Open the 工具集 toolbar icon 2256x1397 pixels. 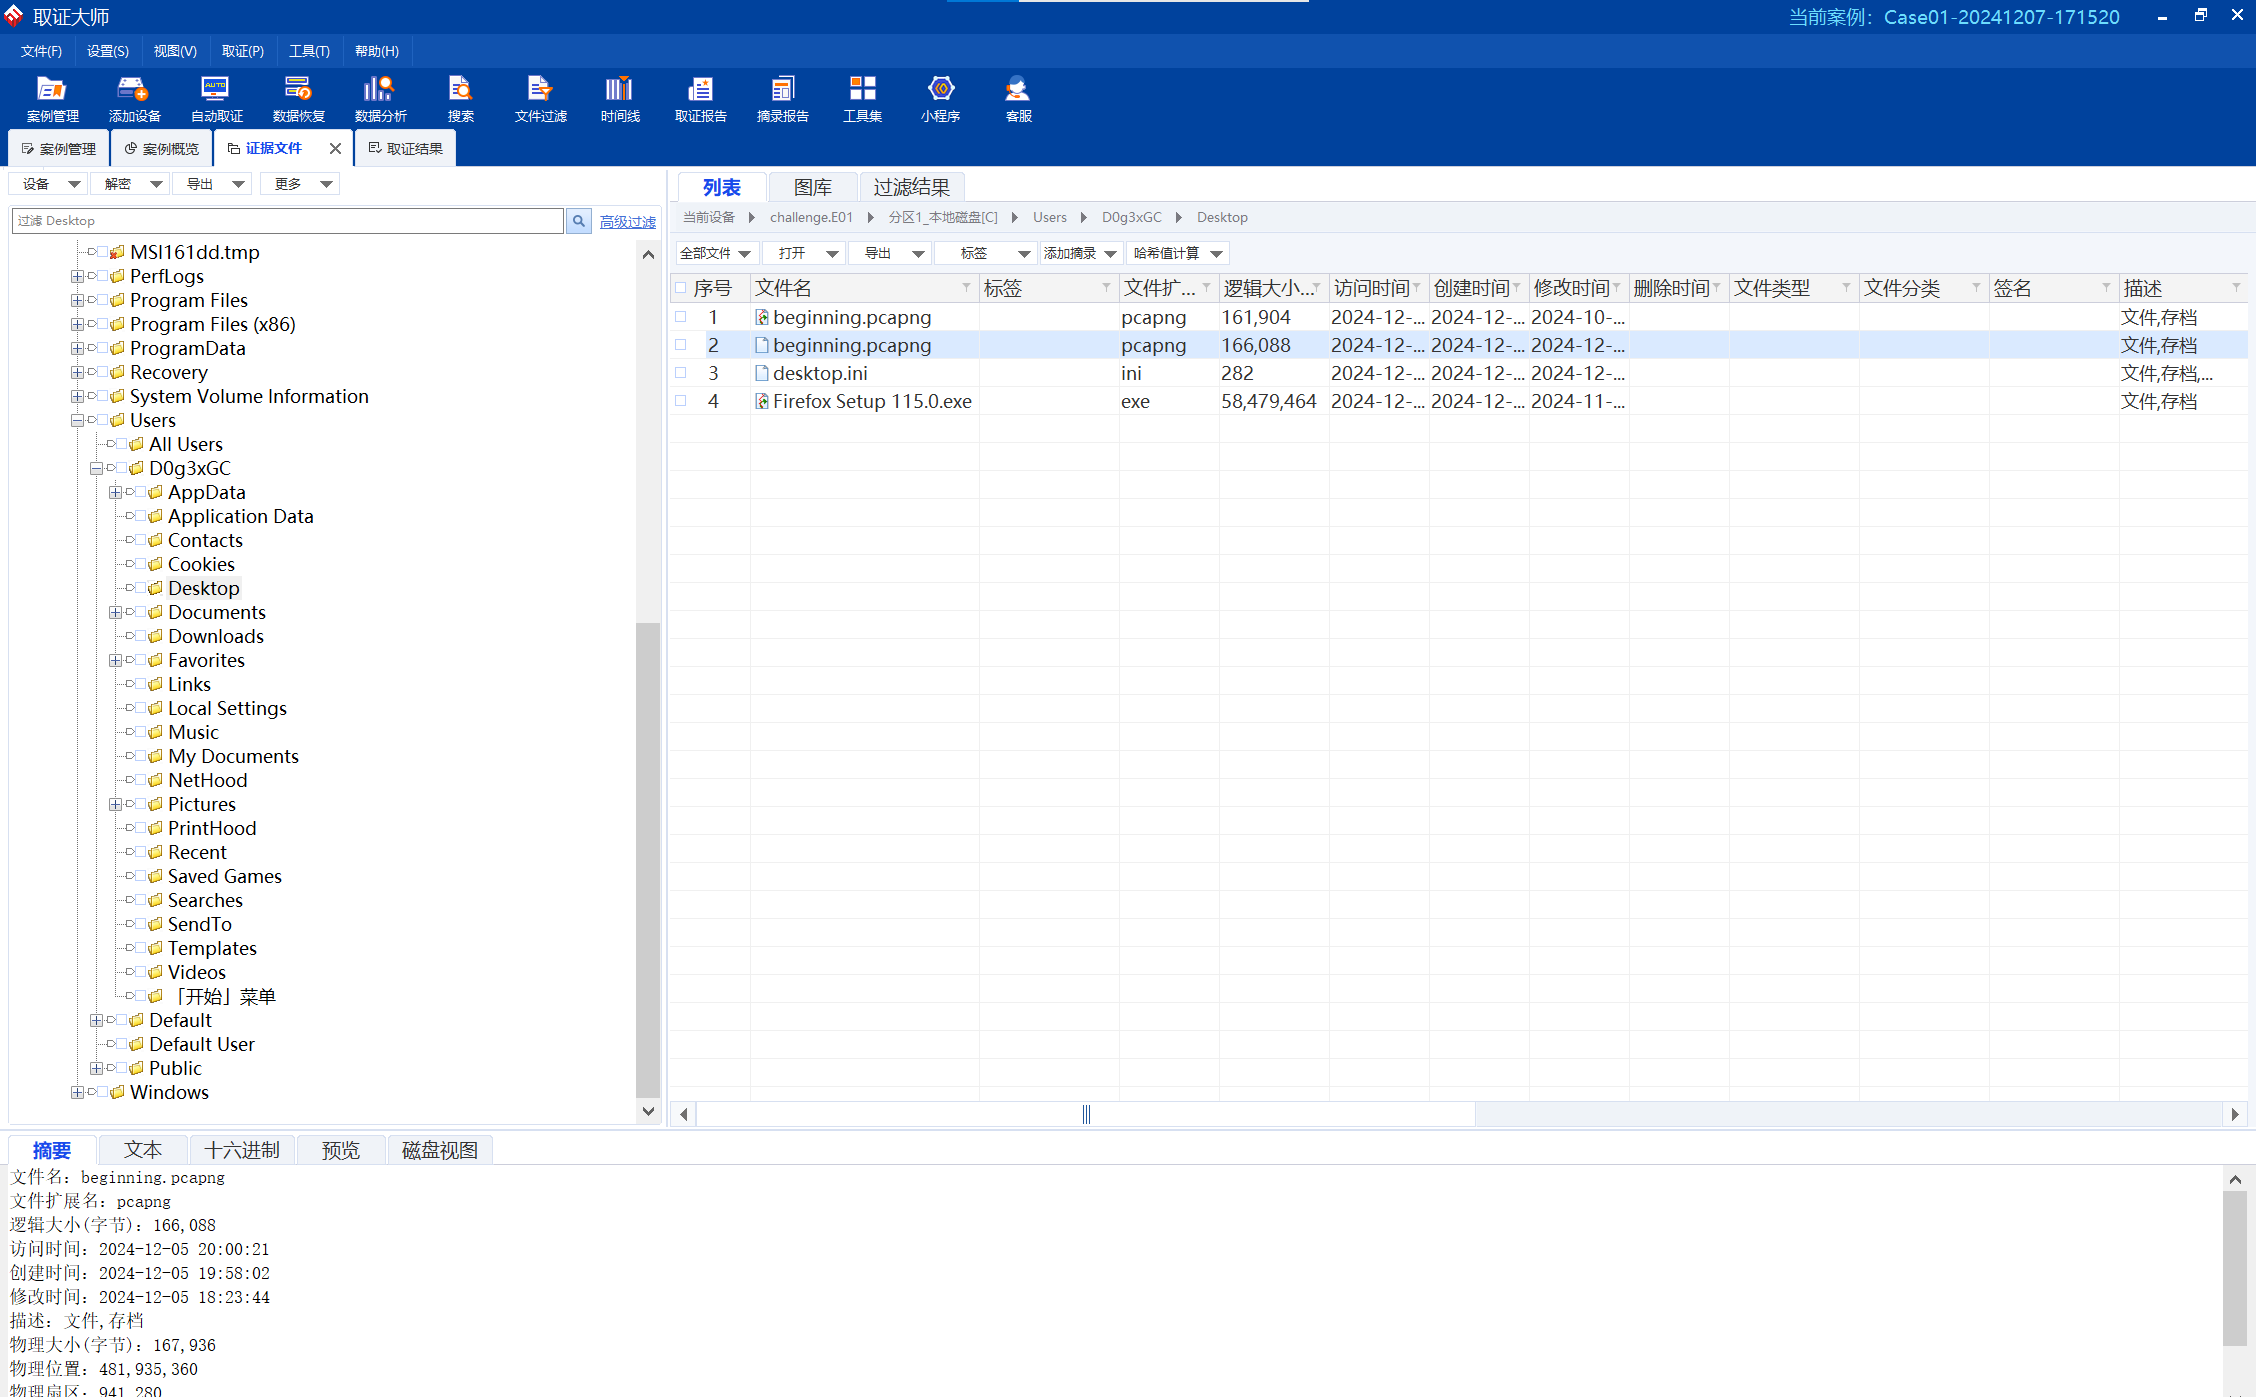pyautogui.click(x=862, y=99)
